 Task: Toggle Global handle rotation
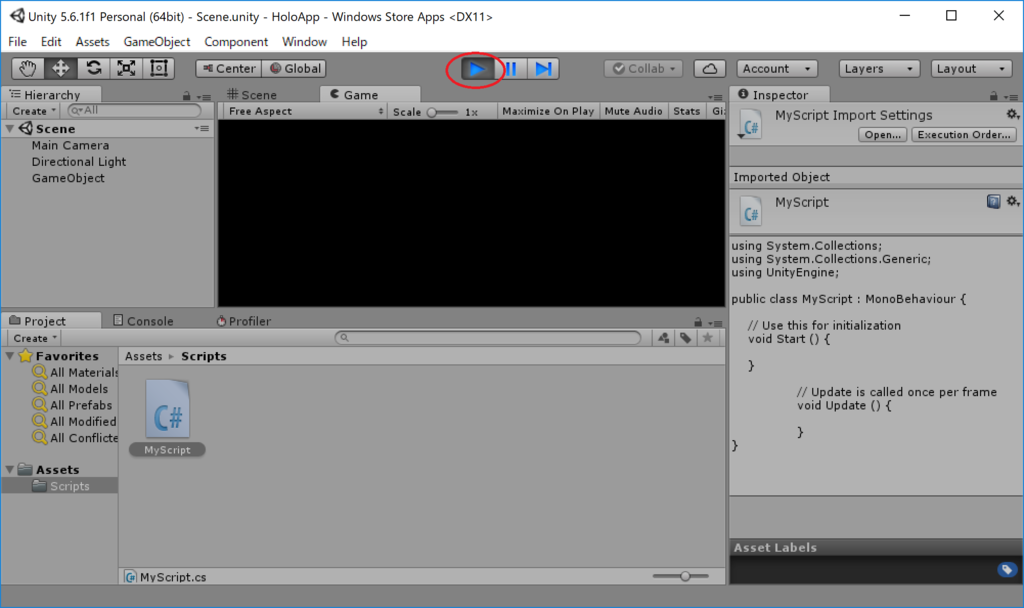[x=295, y=69]
